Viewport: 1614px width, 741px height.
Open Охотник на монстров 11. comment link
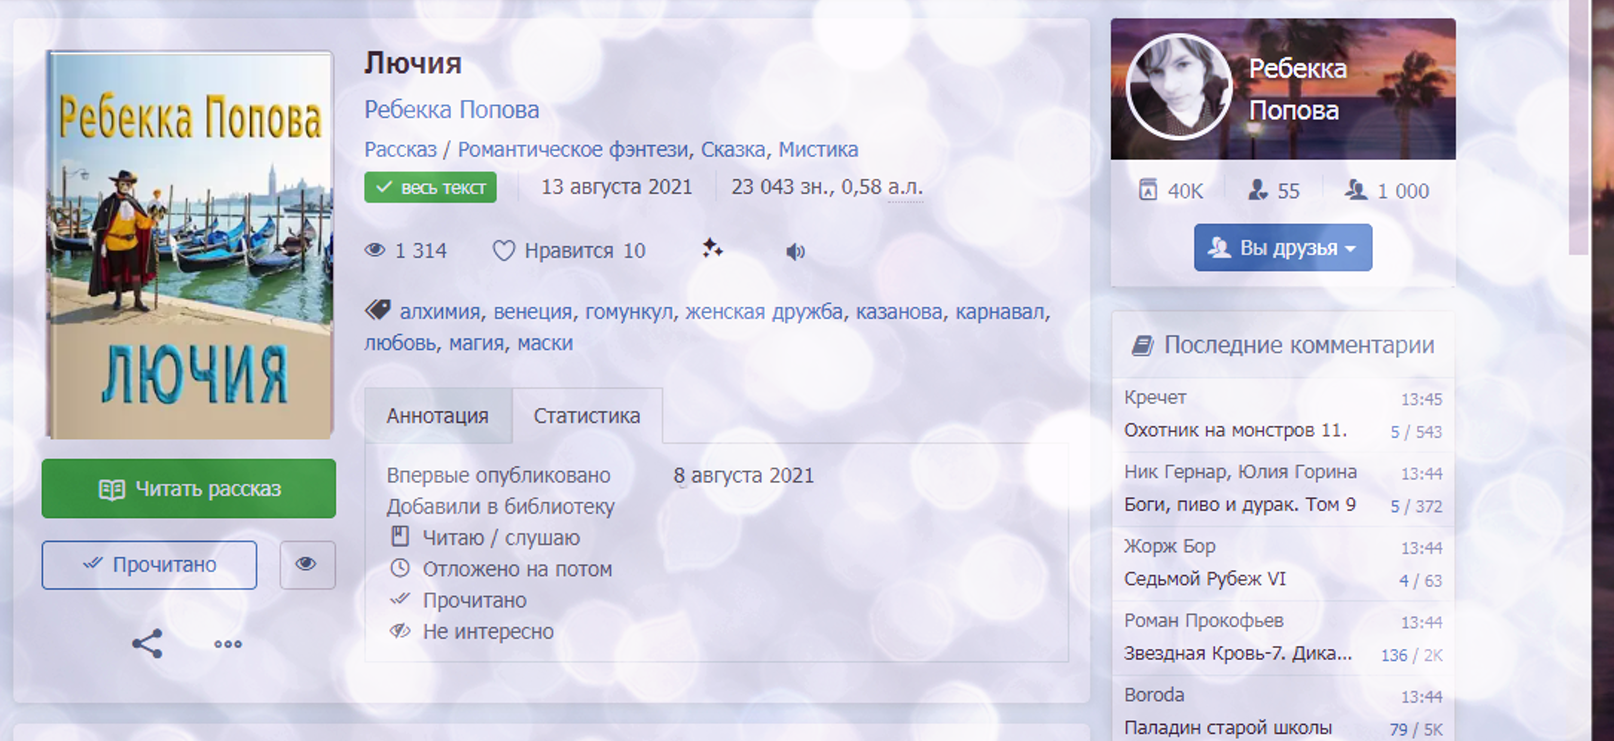(1235, 430)
